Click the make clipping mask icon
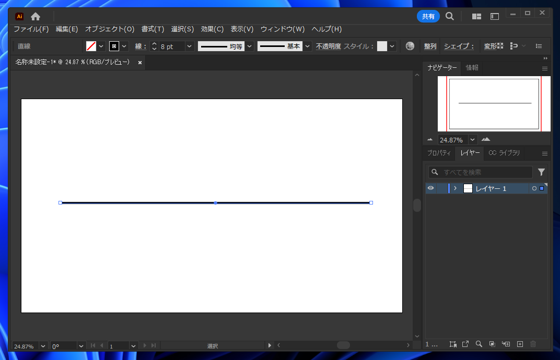 tap(492, 344)
